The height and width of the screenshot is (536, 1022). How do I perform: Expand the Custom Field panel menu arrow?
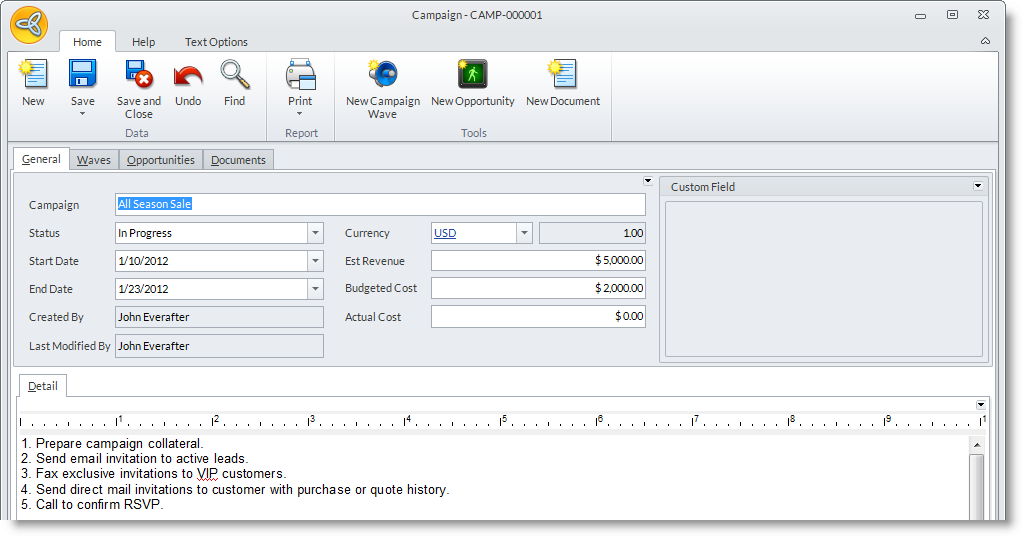point(977,186)
